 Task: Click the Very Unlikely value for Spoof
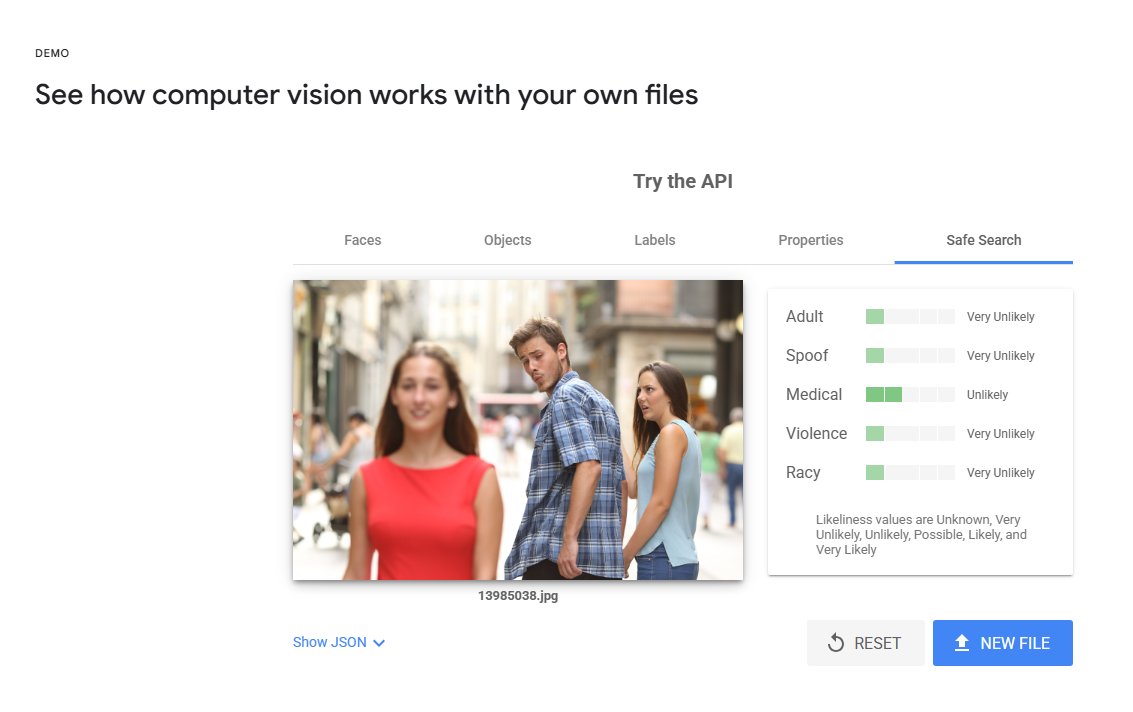click(x=1001, y=356)
